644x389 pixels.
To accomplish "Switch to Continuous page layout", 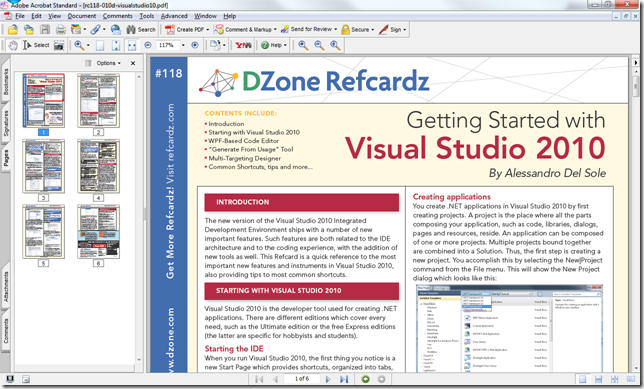I will click(598, 379).
